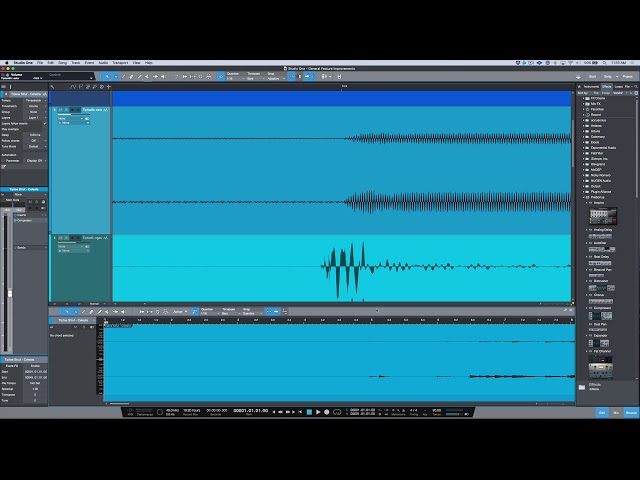The image size is (640, 480).
Task: Click the Mix button at bottom right
Action: (616, 413)
